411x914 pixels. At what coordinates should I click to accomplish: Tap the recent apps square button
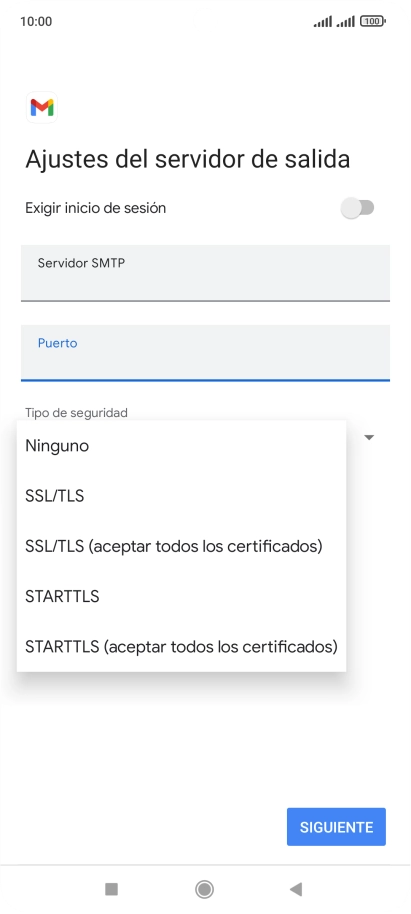tap(111, 889)
